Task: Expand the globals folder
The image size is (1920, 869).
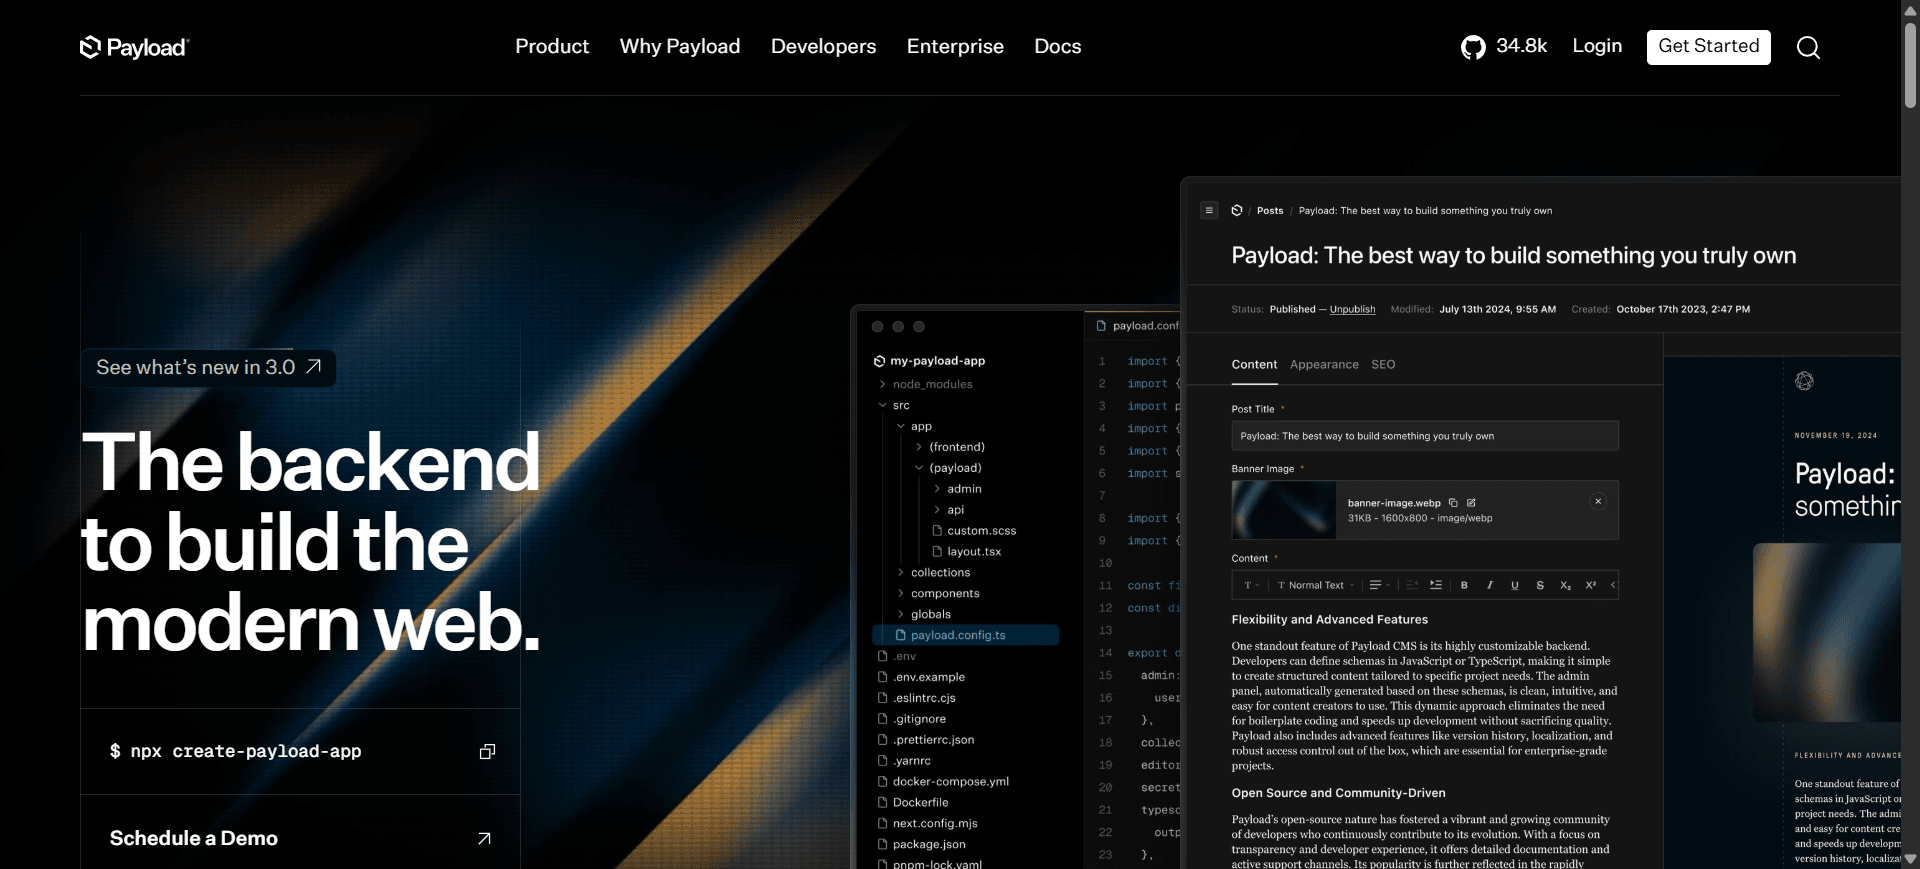Action: click(900, 614)
